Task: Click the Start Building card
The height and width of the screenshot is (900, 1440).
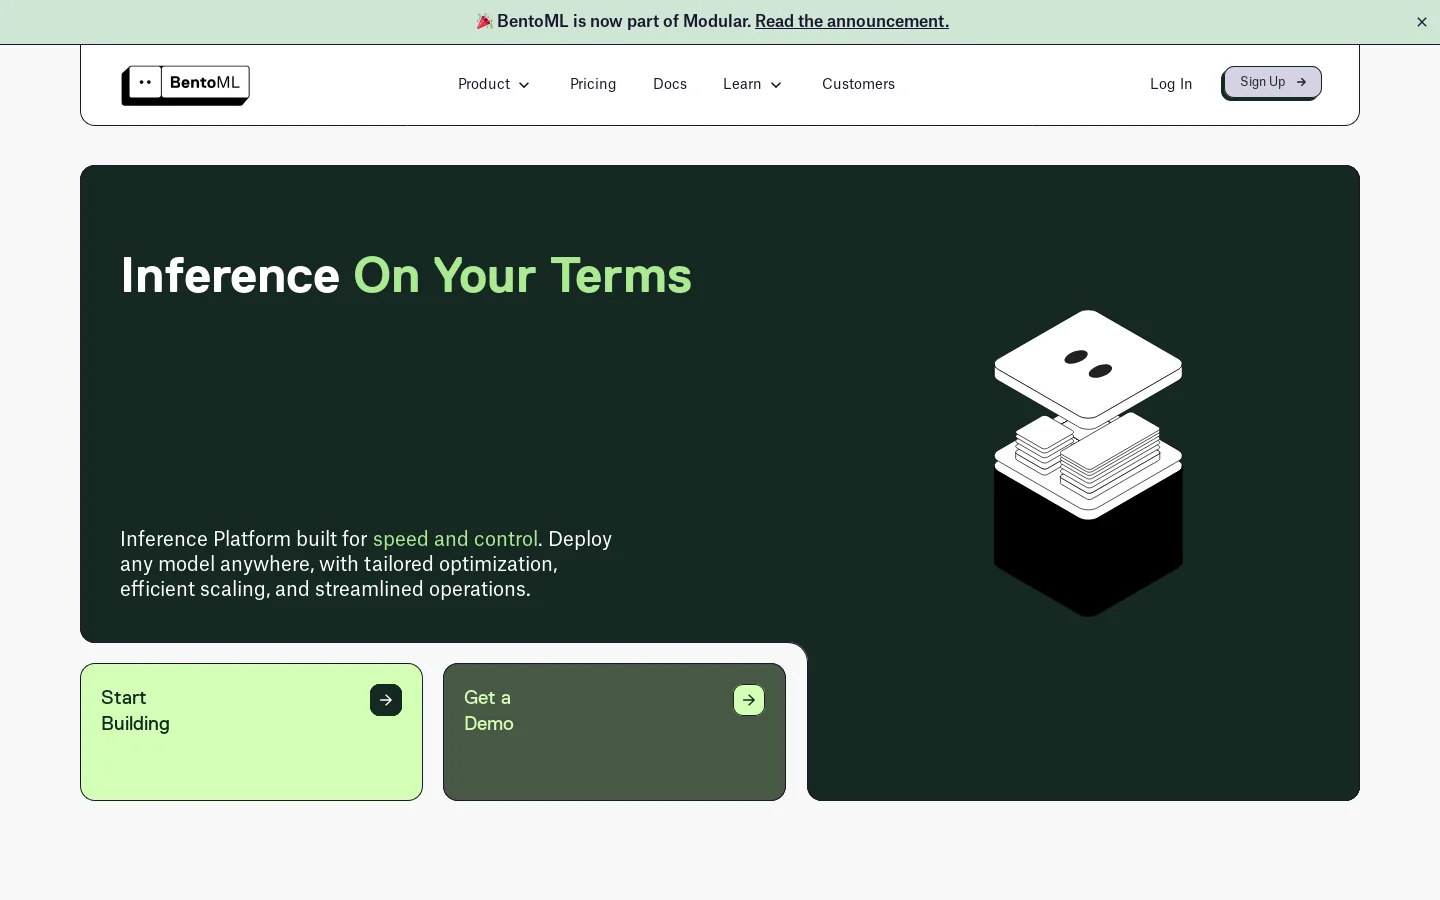Action: 251,732
